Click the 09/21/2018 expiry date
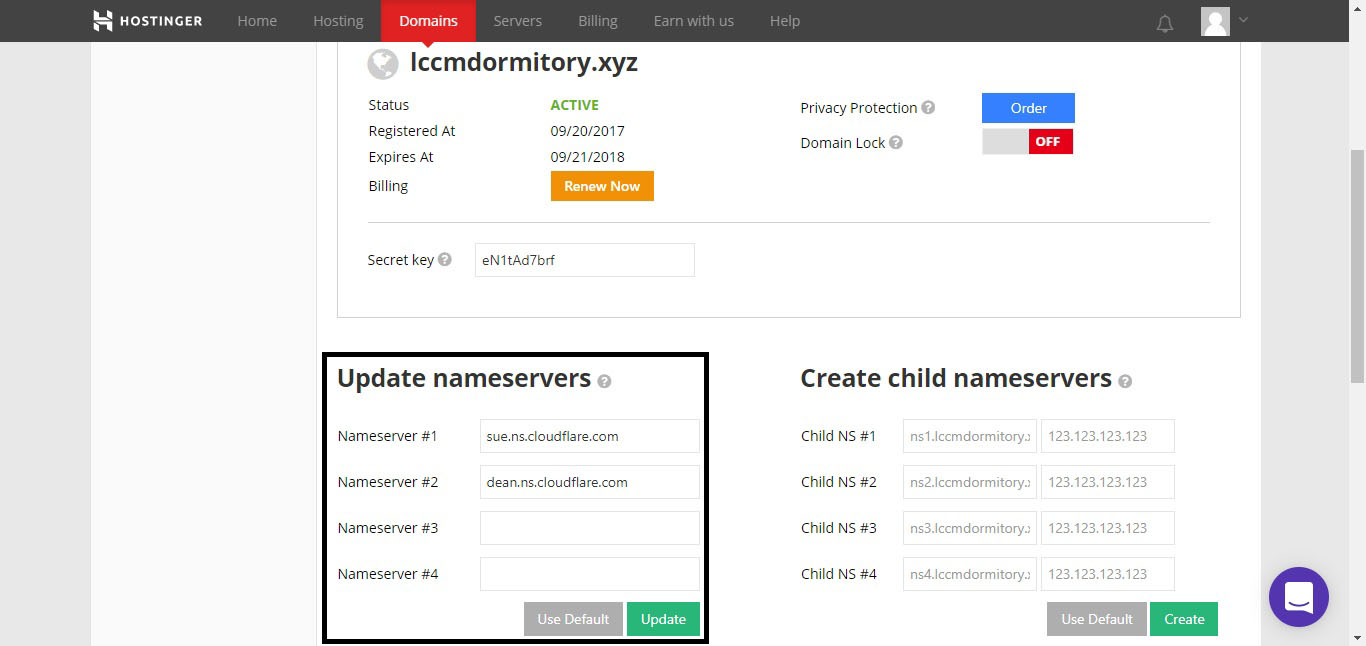1366x646 pixels. pos(587,157)
